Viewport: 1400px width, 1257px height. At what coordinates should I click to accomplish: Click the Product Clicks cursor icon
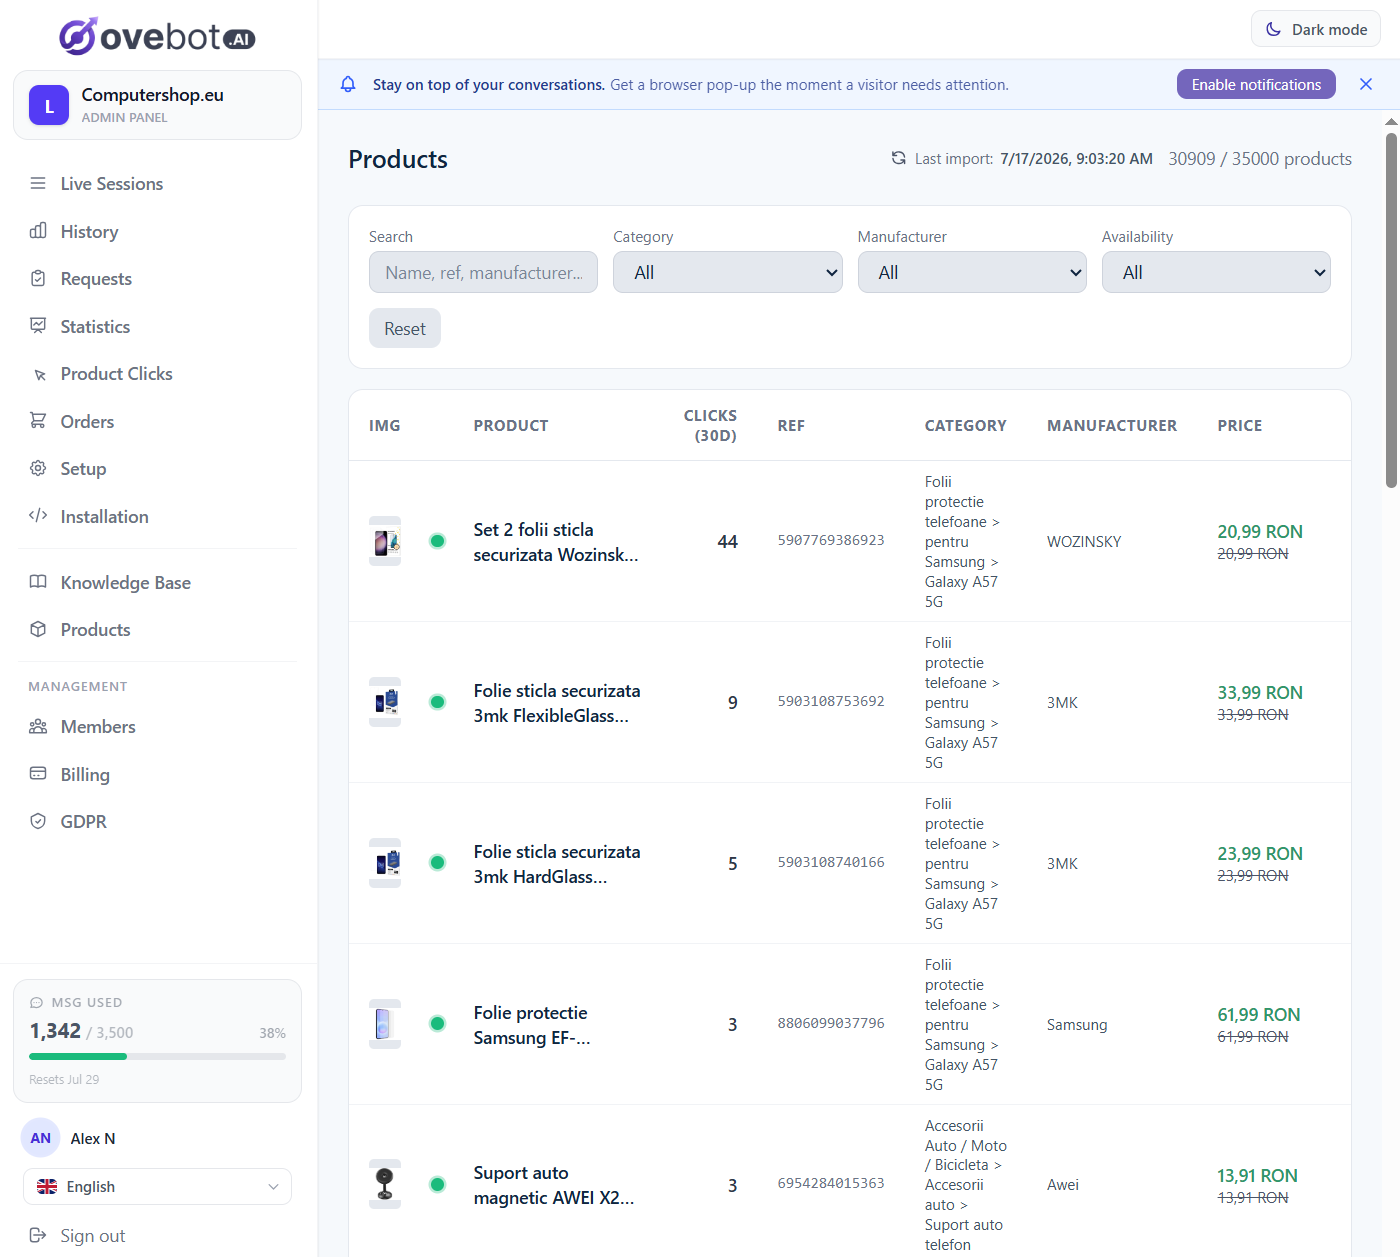pos(40,375)
